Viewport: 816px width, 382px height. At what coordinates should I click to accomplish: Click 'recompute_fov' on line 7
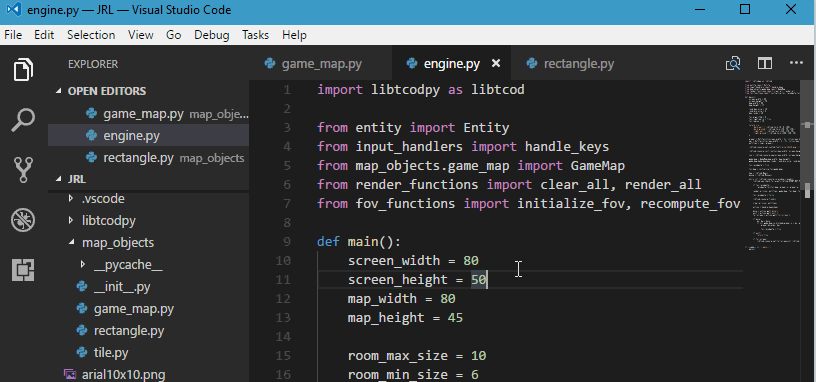(x=690, y=203)
